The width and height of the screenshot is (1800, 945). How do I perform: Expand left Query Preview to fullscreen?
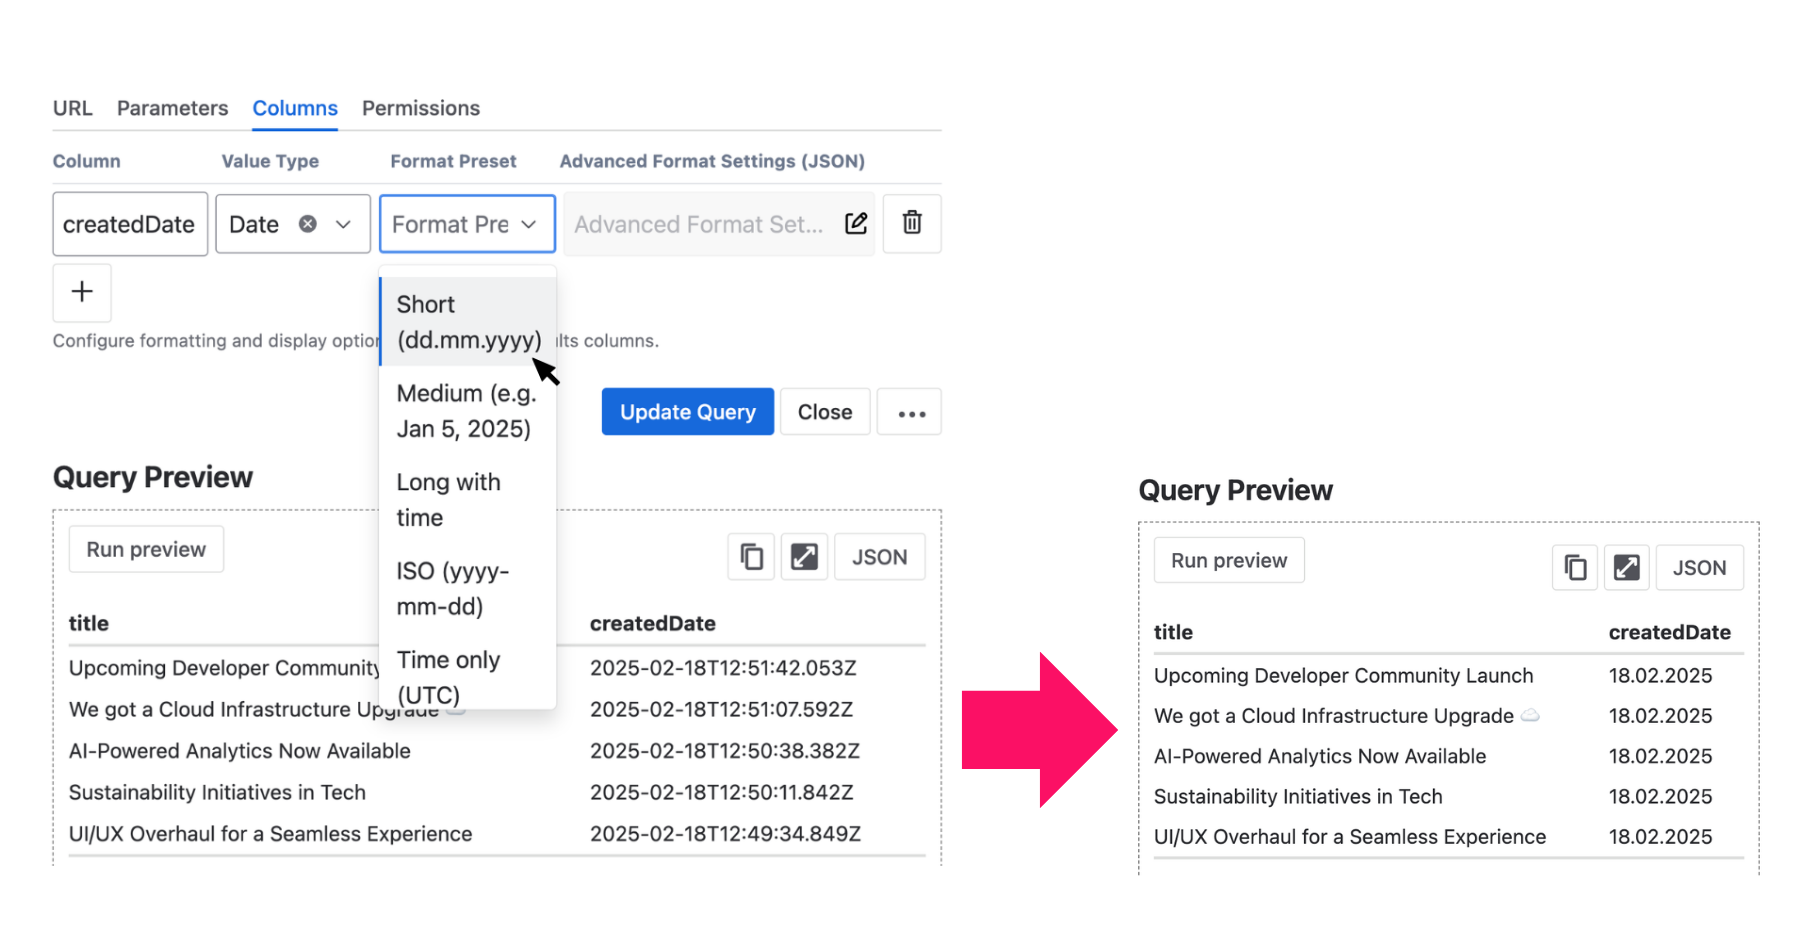tap(804, 557)
